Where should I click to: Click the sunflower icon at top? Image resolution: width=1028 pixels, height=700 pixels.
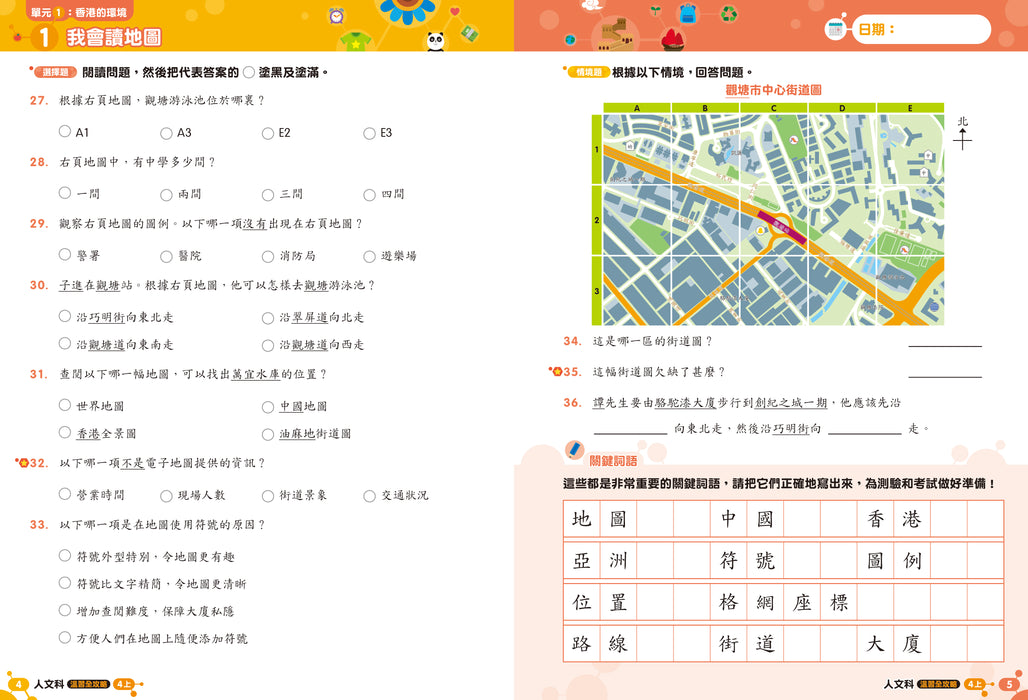(407, 10)
